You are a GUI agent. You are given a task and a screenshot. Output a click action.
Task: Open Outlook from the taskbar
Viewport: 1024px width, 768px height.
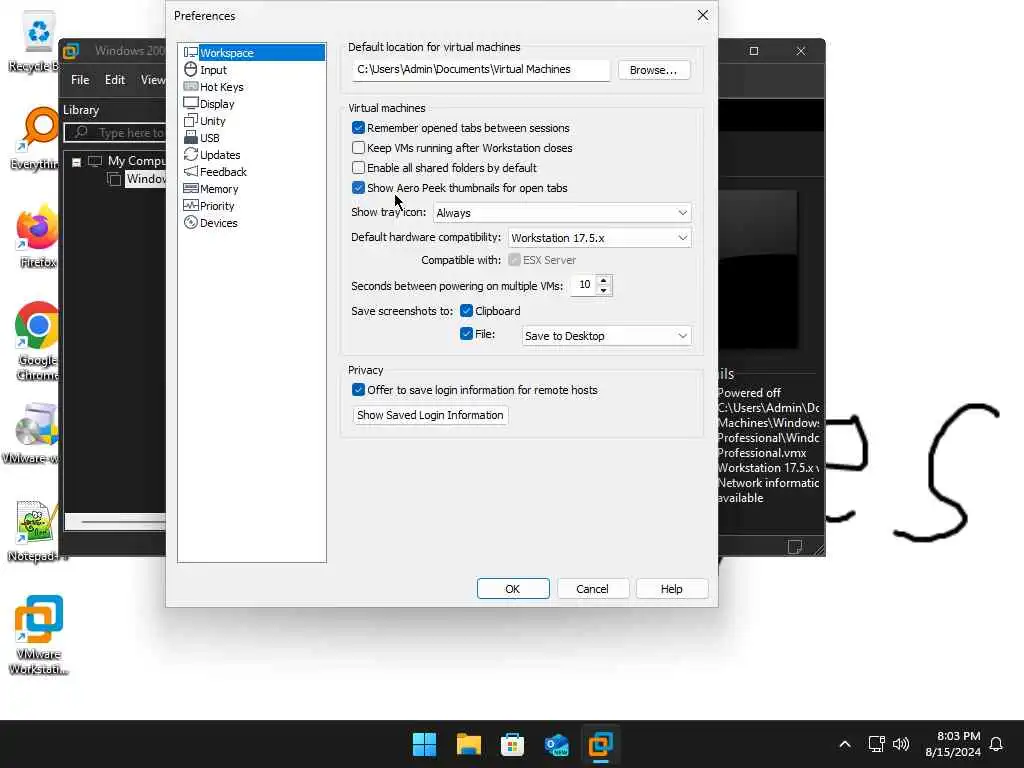click(x=556, y=744)
